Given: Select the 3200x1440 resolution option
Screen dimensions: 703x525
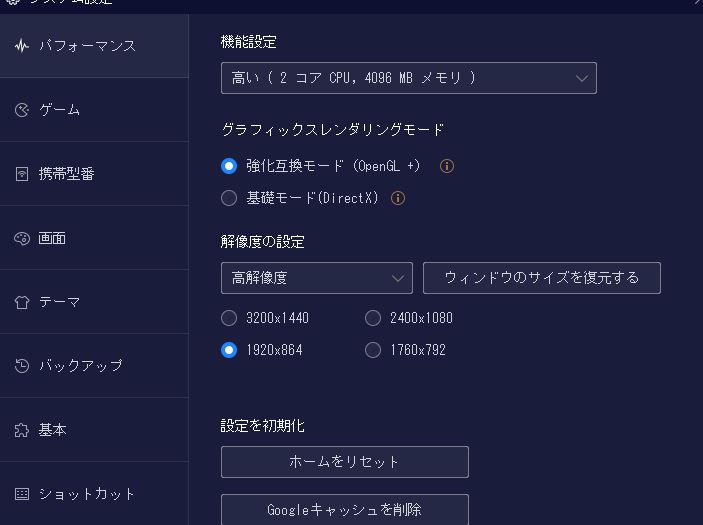Looking at the screenshot, I should tap(229, 318).
